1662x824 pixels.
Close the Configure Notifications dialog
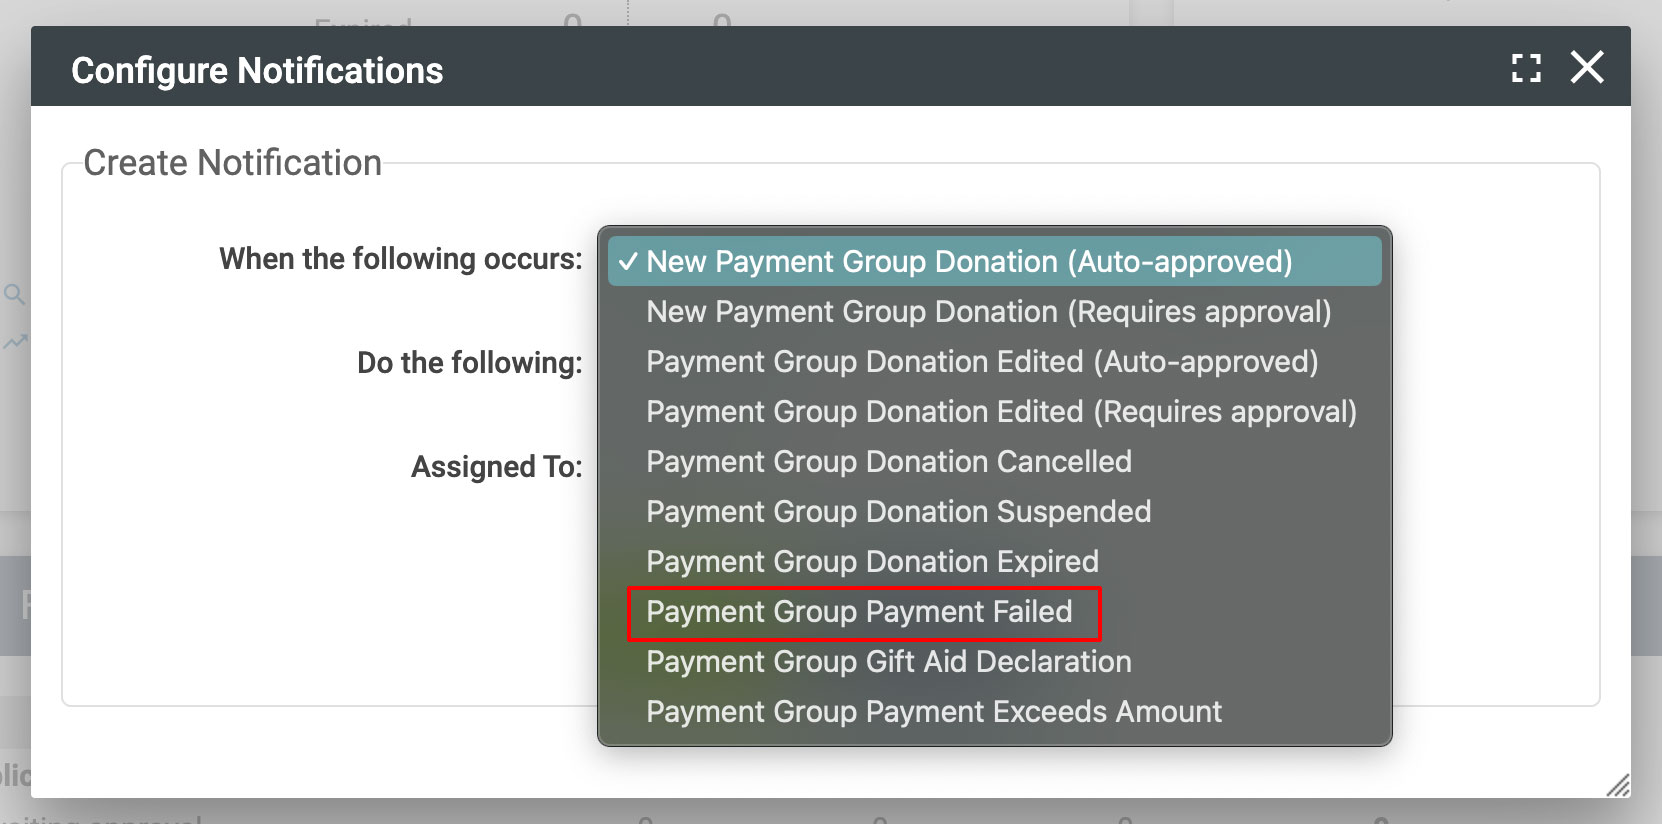(1588, 67)
